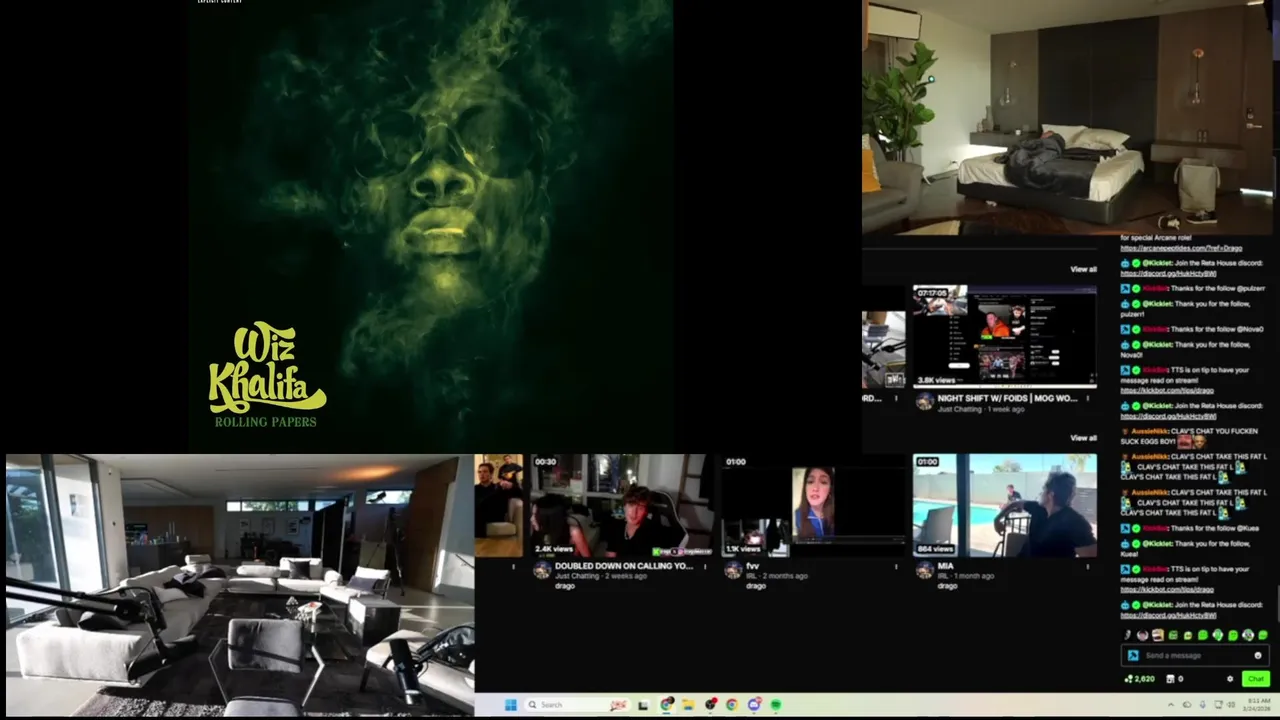Image resolution: width=1280 pixels, height=720 pixels.
Task: Open the system tray overflow chevron
Action: click(1171, 705)
